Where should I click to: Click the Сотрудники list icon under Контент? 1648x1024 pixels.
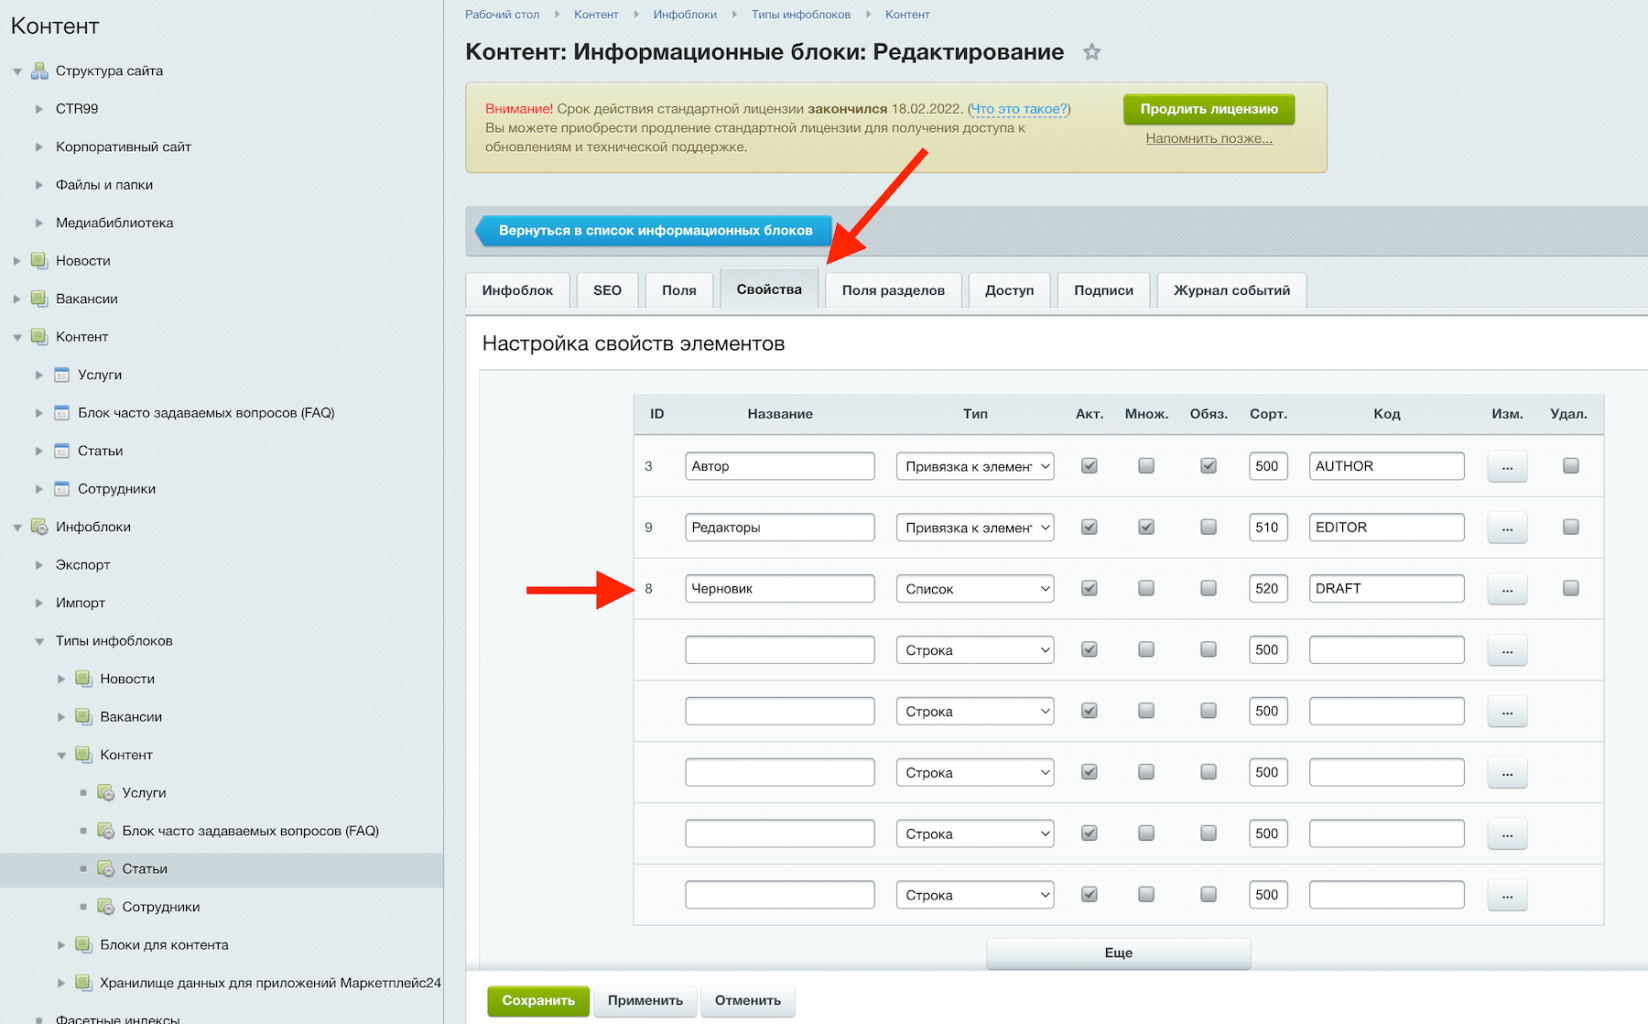[62, 489]
